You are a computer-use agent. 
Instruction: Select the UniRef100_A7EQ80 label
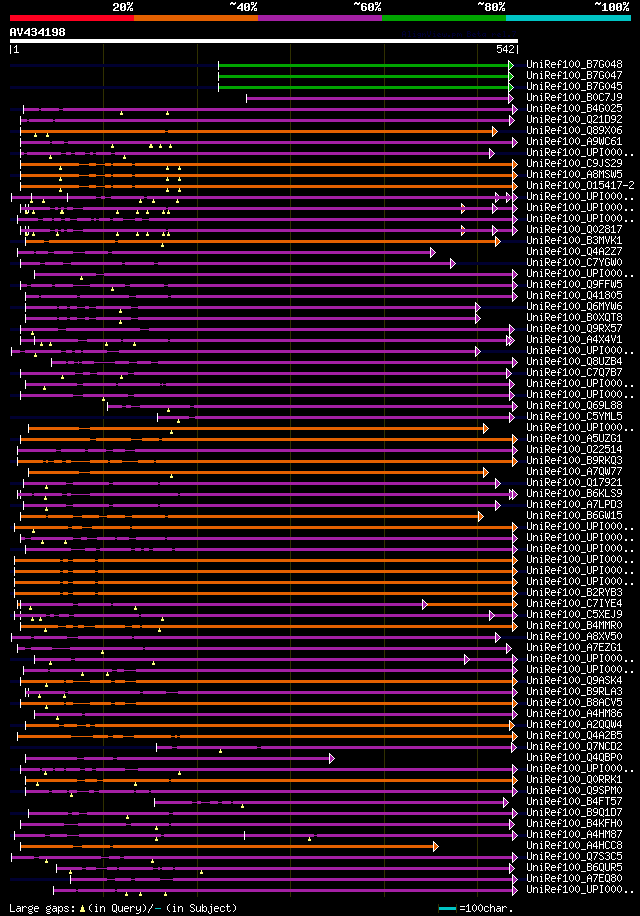574,879
